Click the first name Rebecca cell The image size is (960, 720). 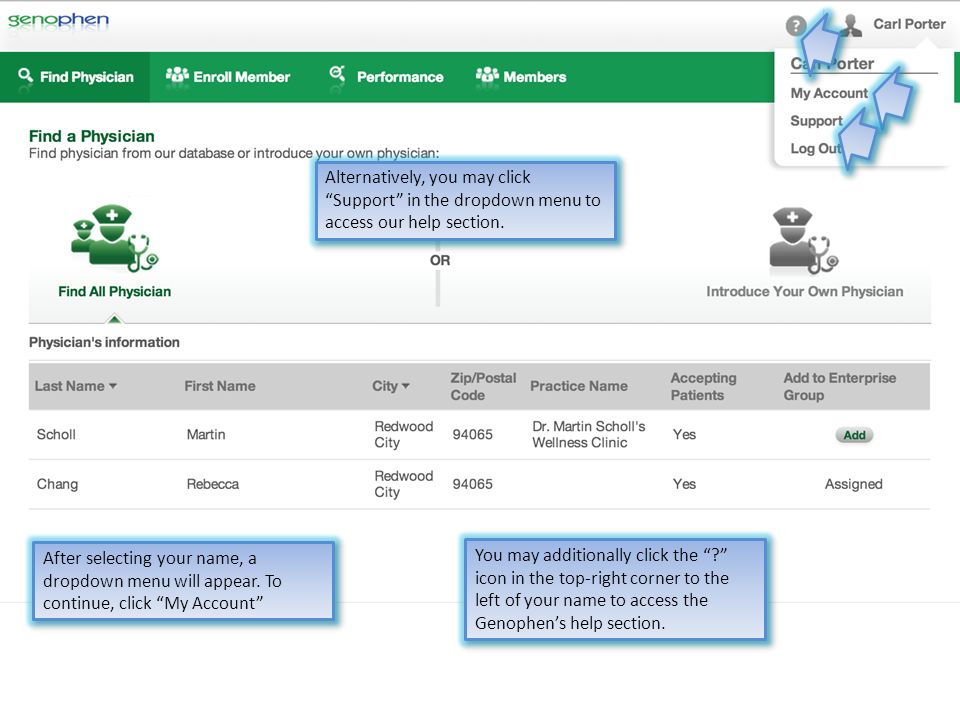pyautogui.click(x=212, y=484)
